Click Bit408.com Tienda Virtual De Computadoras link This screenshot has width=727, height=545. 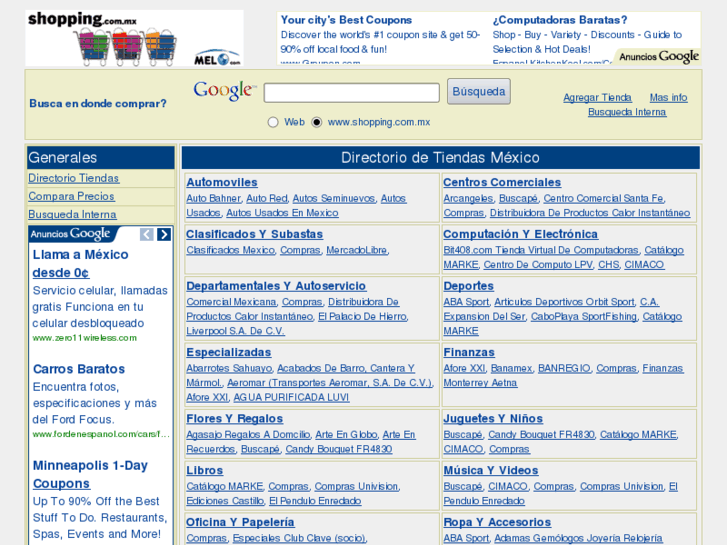pos(541,250)
